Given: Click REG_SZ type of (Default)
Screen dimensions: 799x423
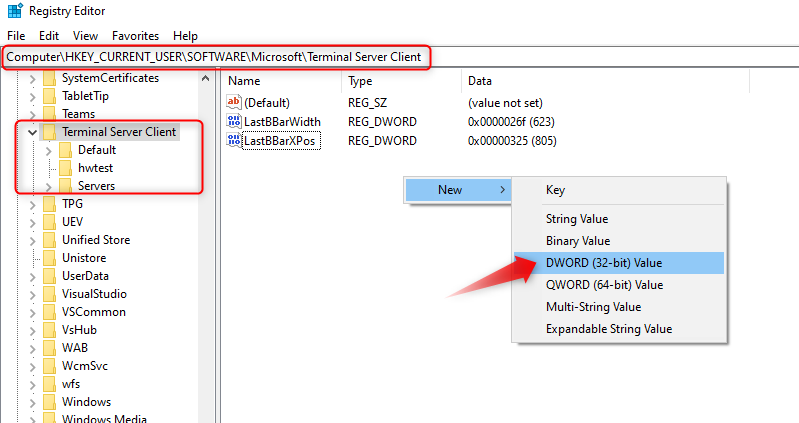Looking at the screenshot, I should pos(367,103).
